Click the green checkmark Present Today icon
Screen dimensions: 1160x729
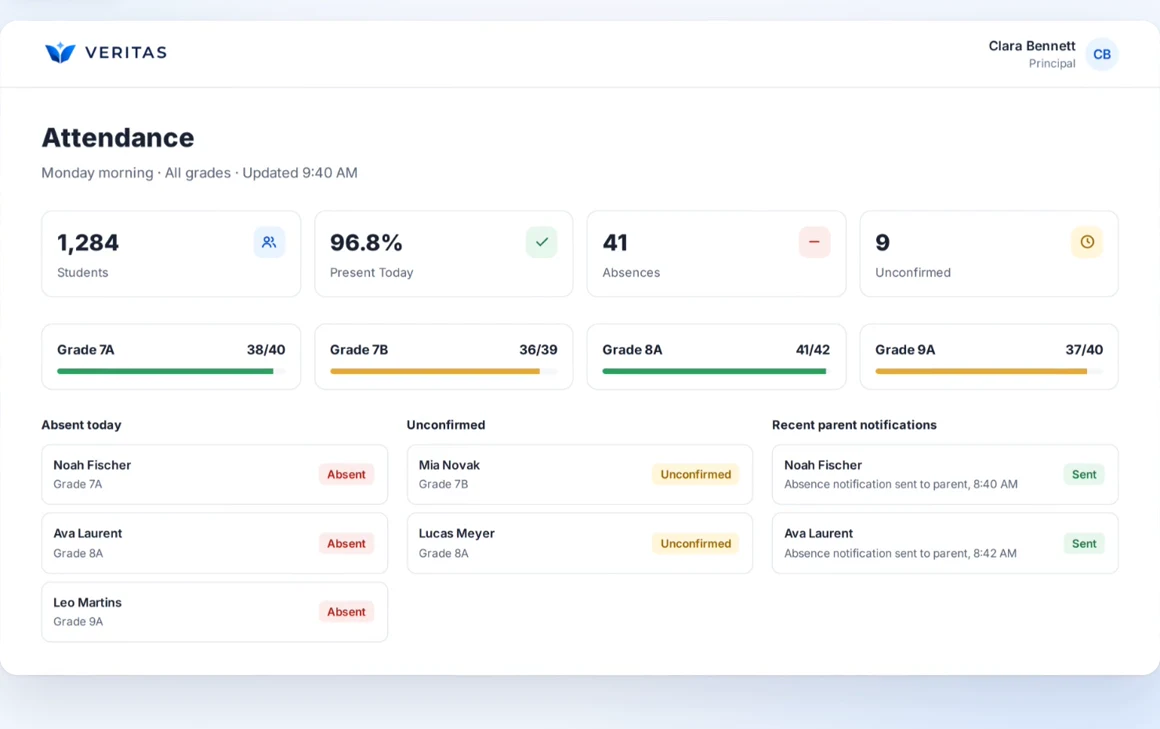point(542,242)
